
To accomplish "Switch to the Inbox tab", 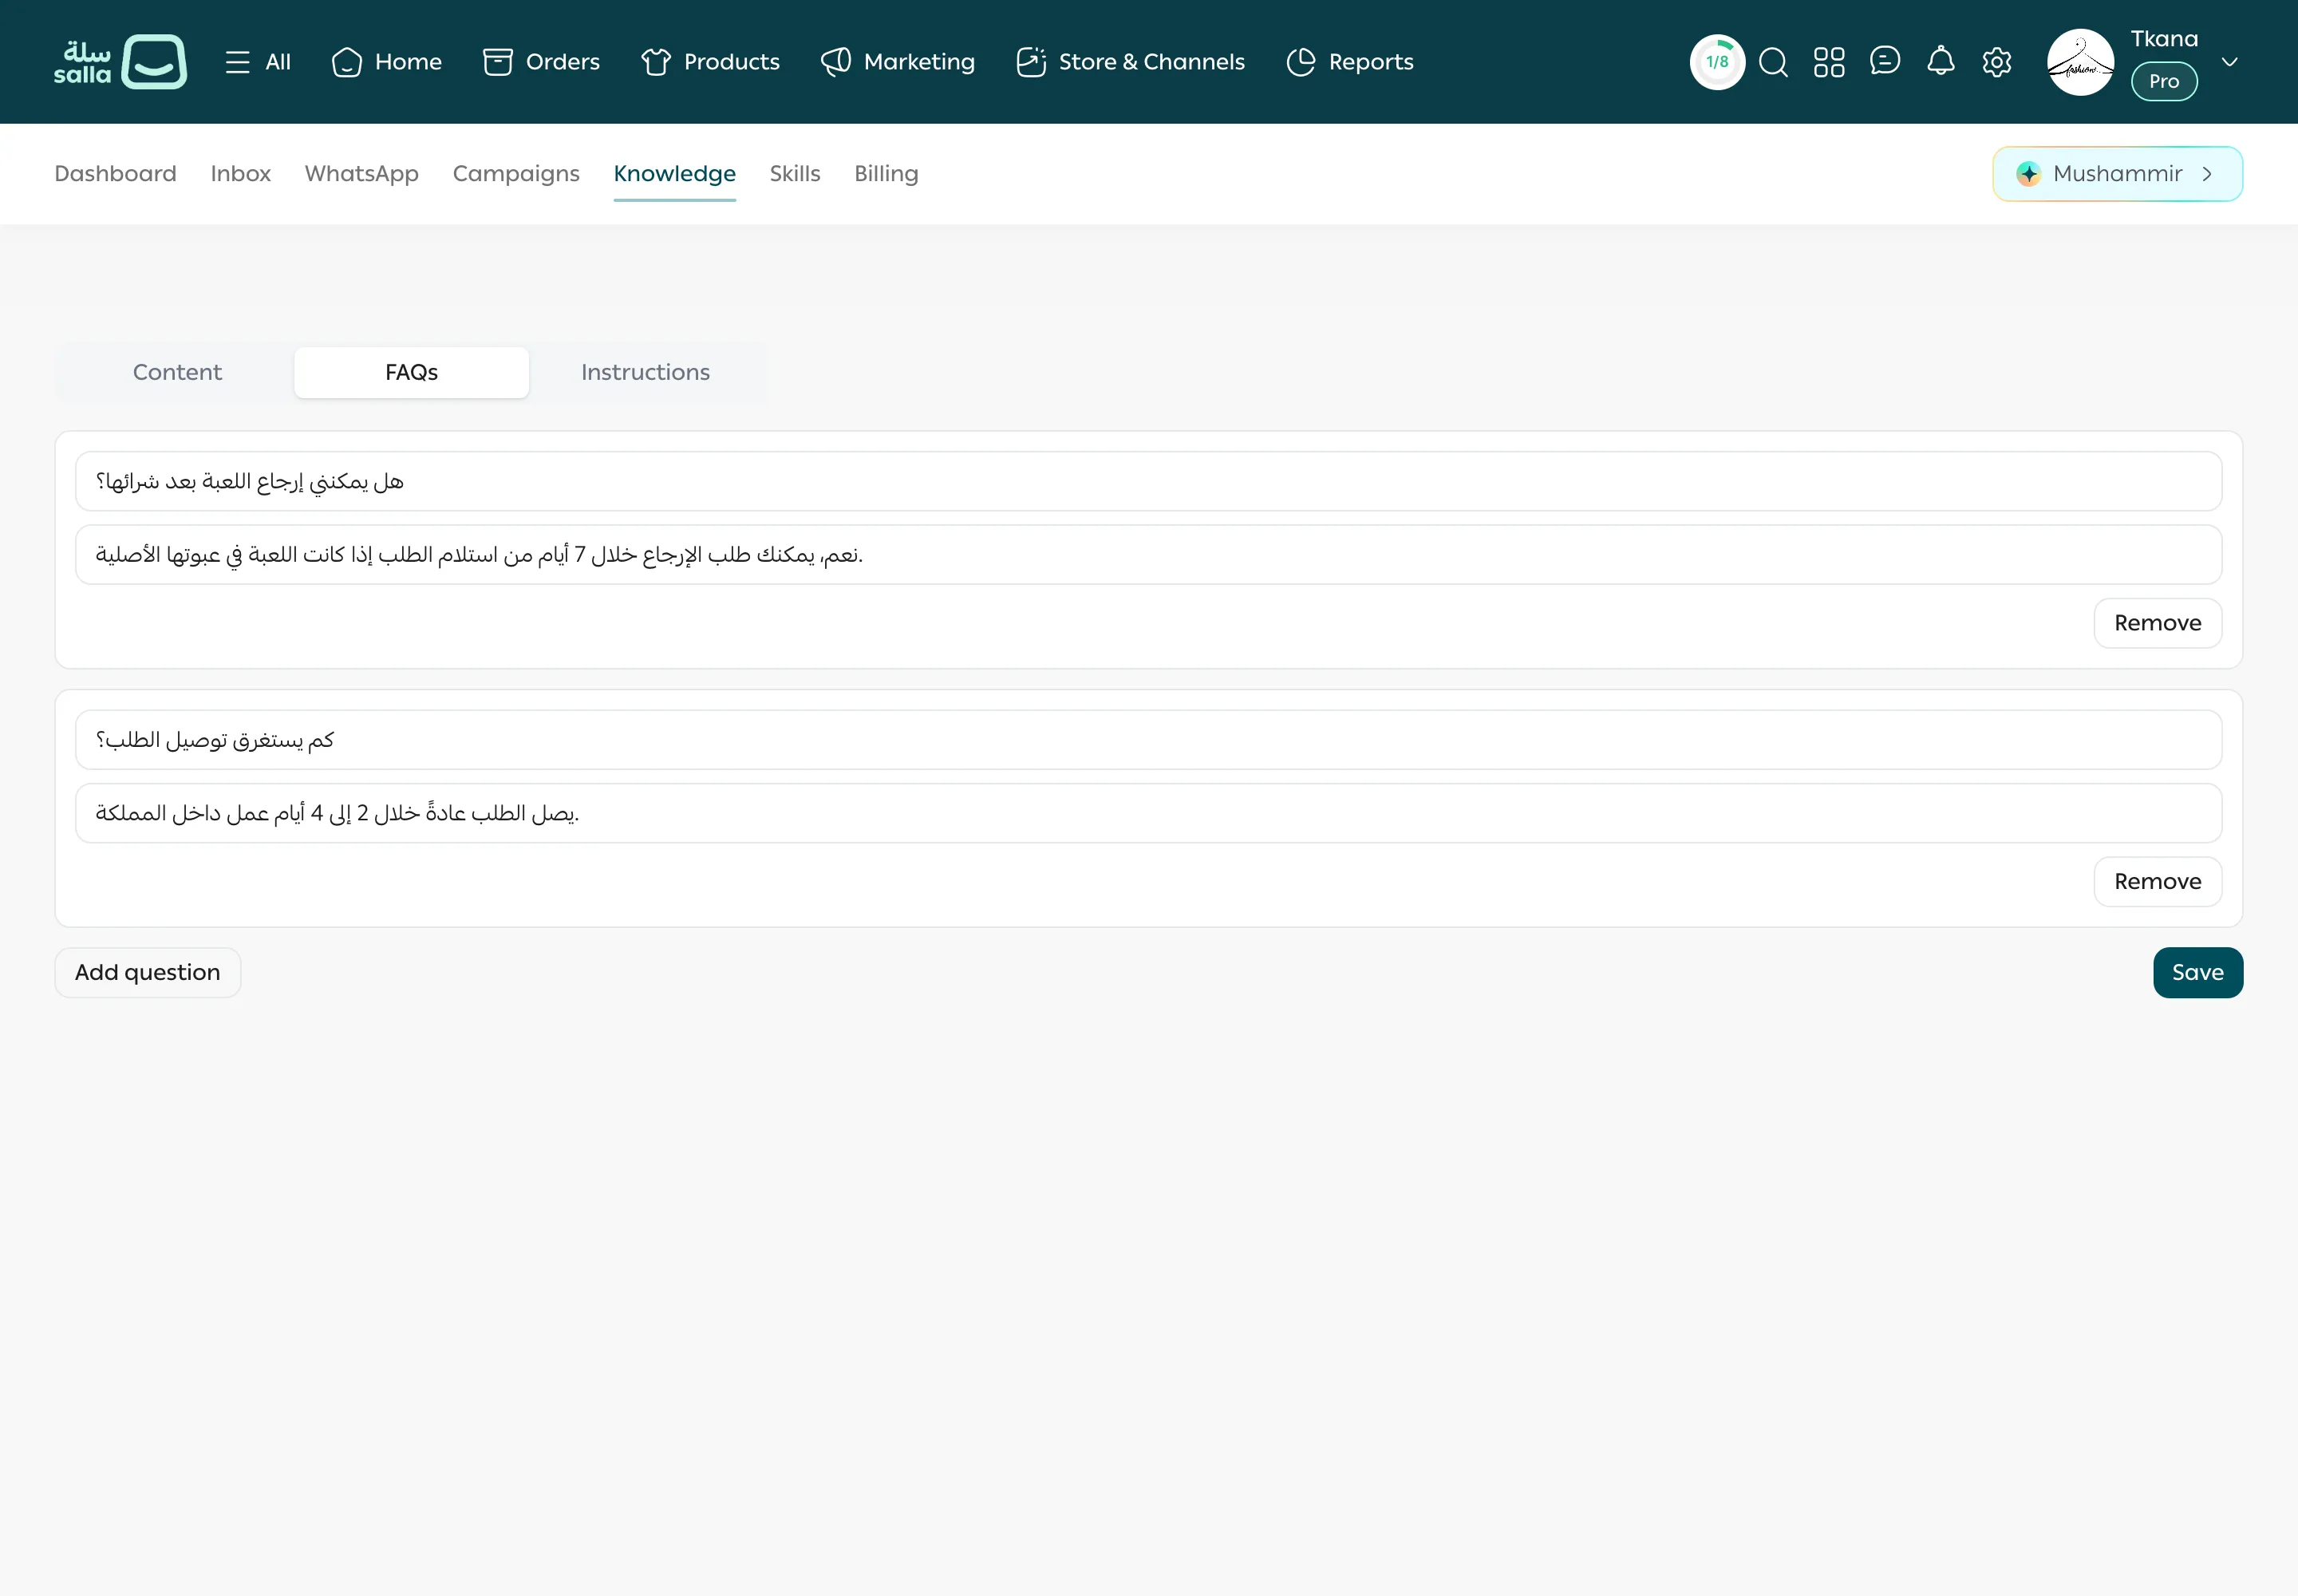I will 240,174.
